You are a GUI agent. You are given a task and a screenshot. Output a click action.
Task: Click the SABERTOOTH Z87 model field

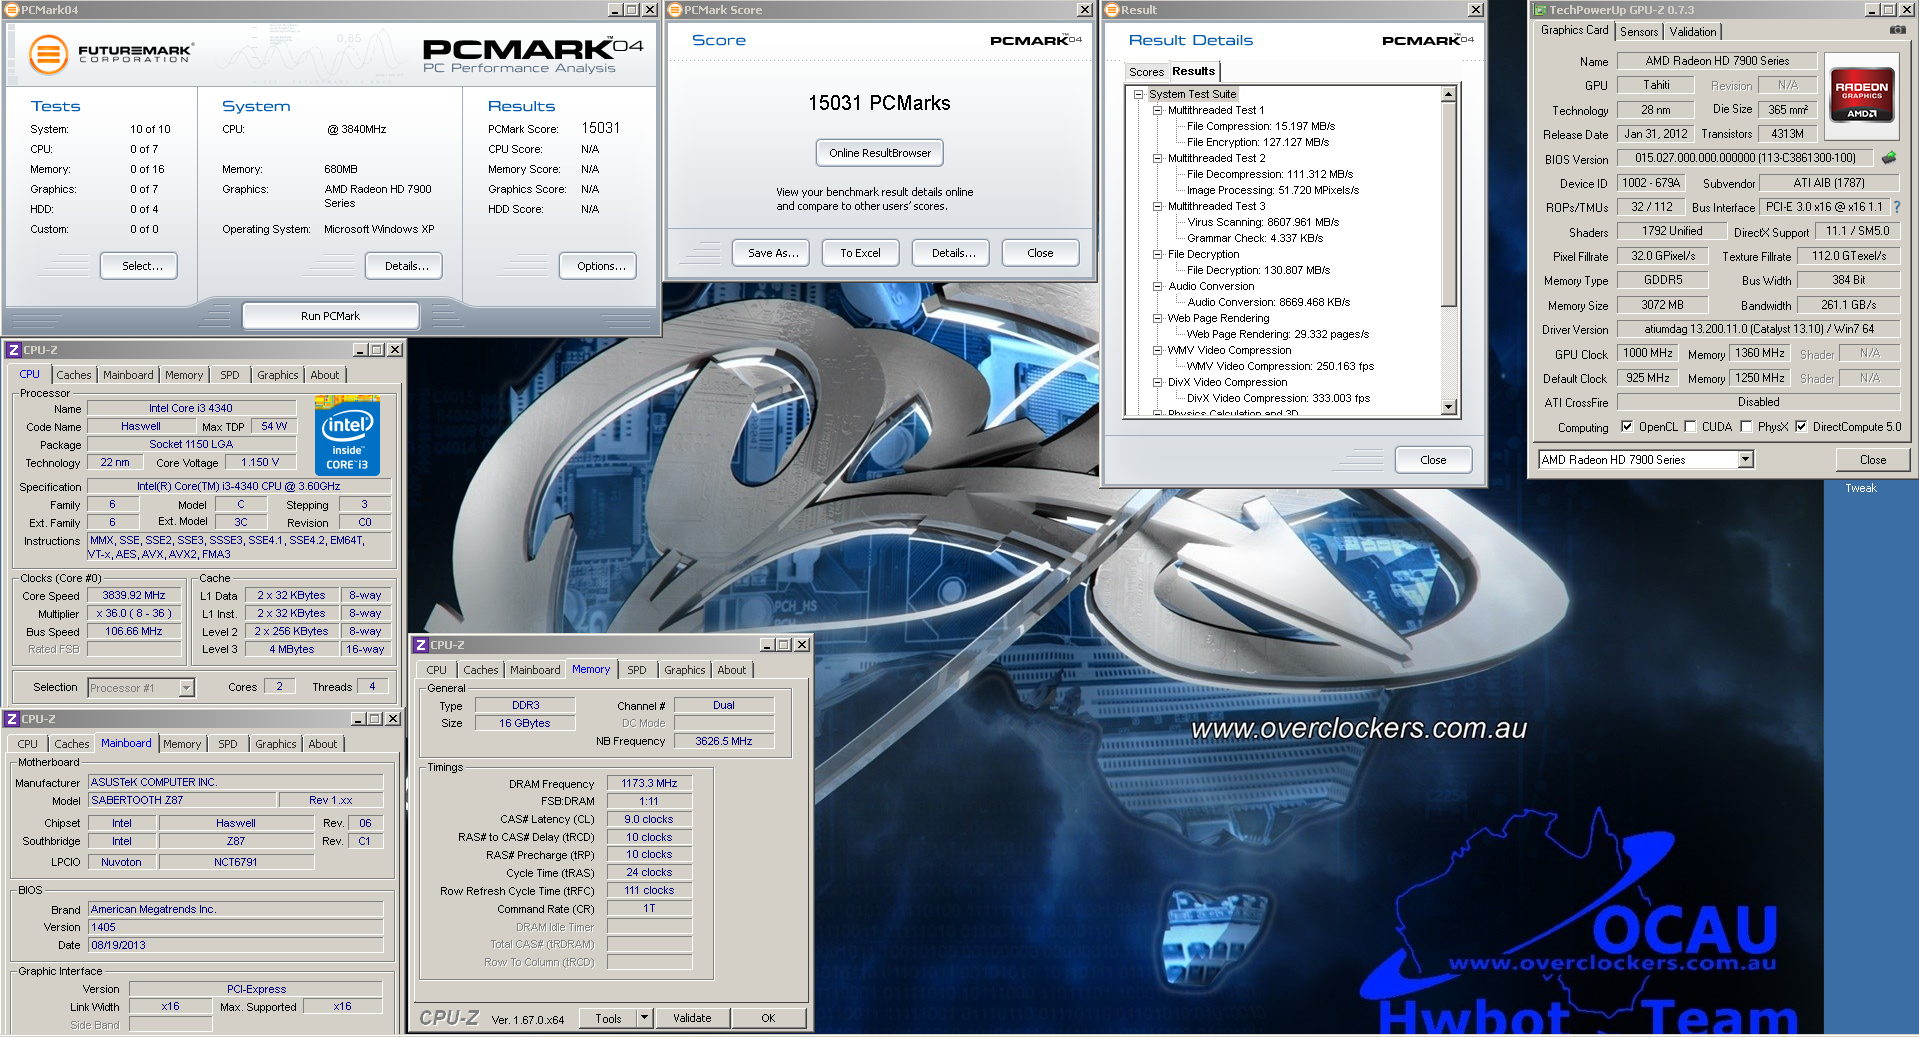pyautogui.click(x=182, y=800)
